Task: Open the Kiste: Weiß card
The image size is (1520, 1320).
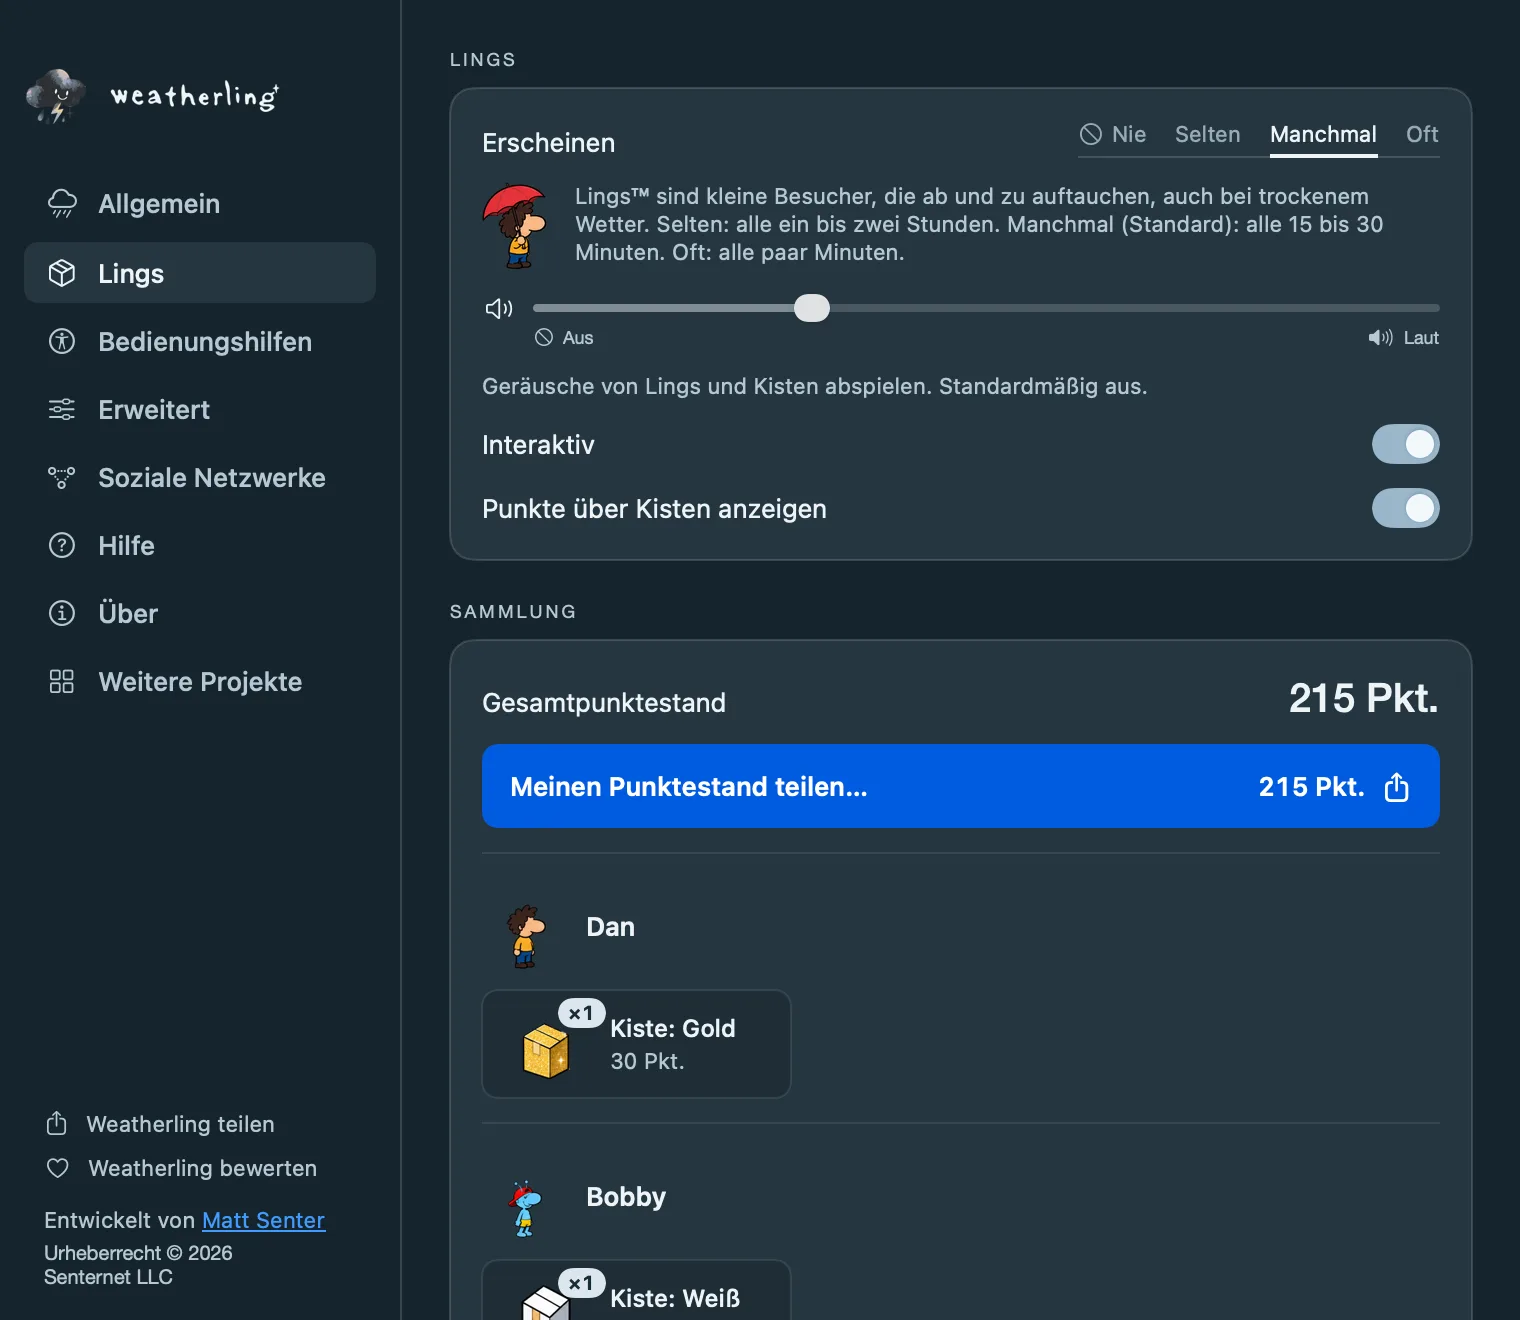Action: 636,1290
